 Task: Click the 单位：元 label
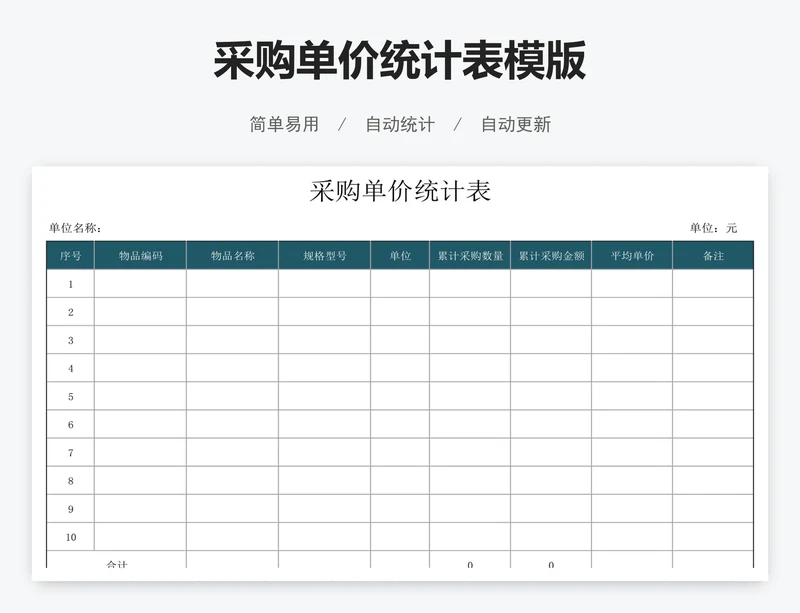[x=713, y=228]
